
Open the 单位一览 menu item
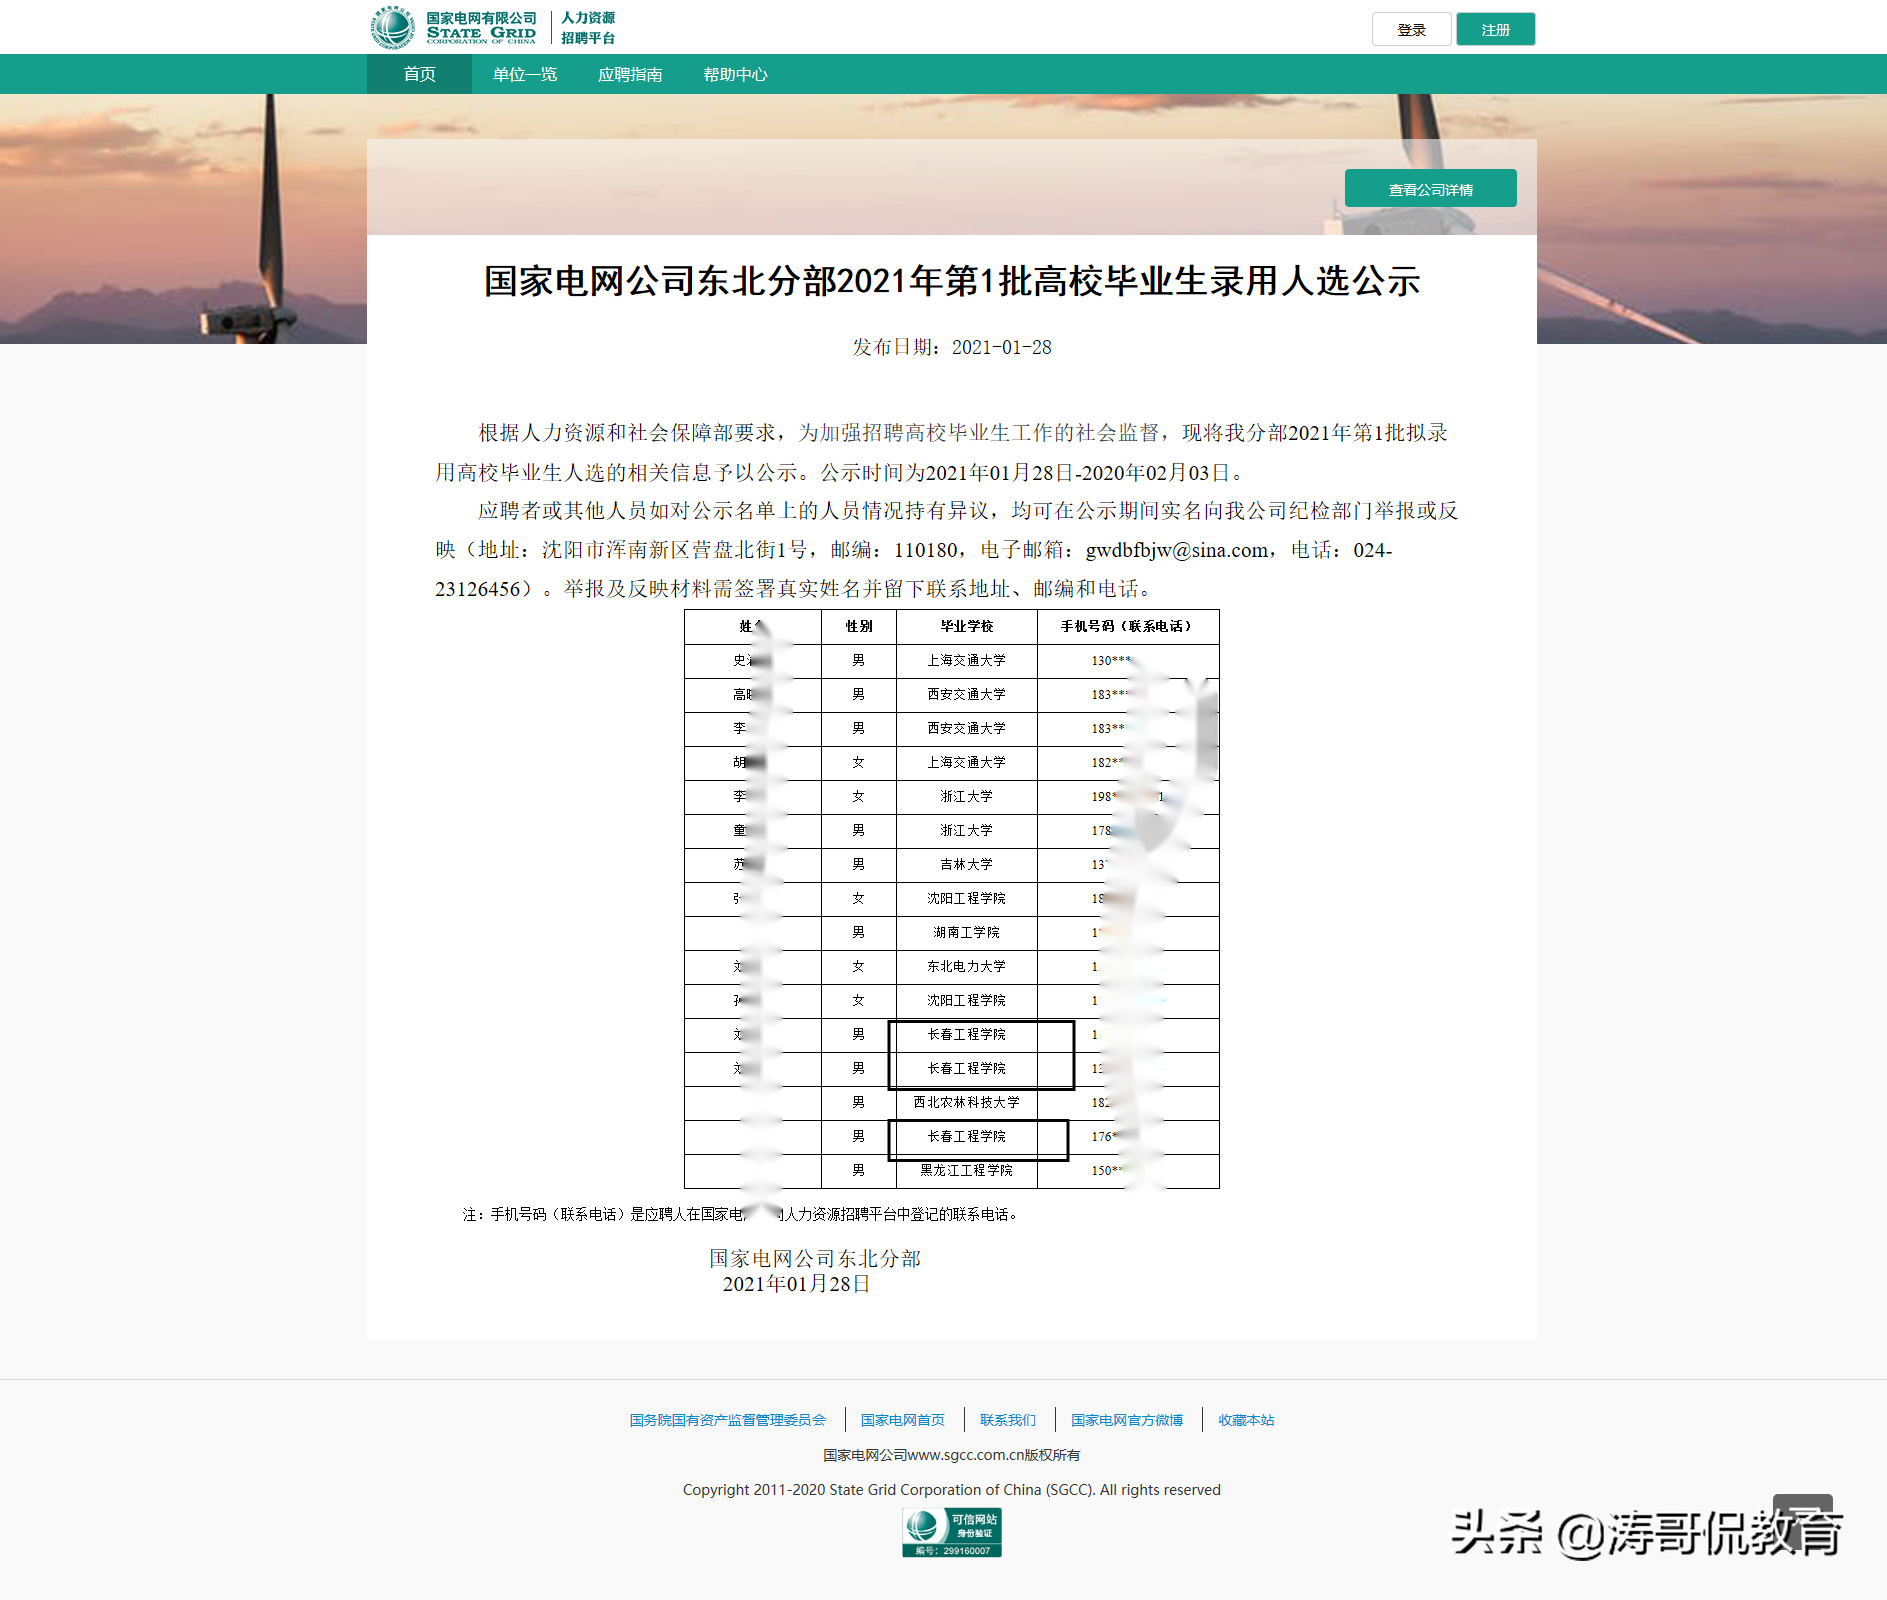(524, 73)
